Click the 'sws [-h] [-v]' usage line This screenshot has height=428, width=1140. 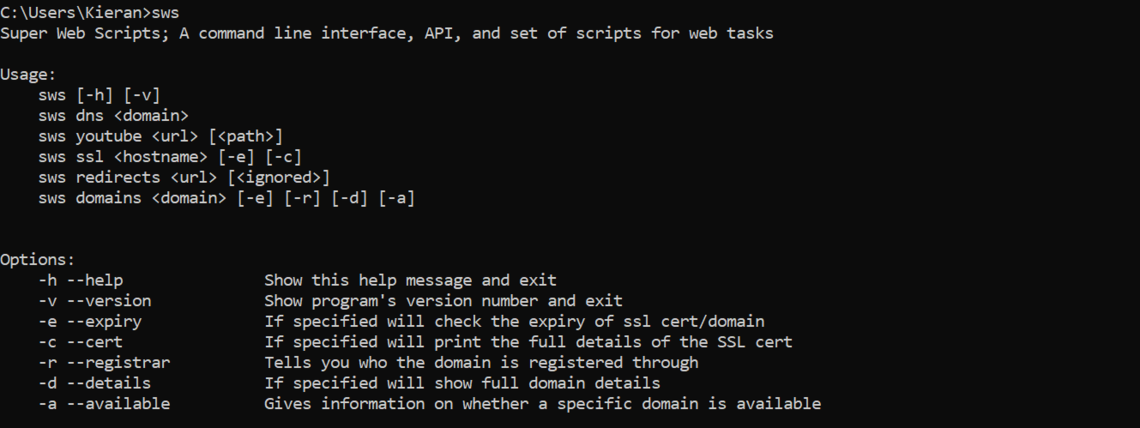tap(99, 95)
